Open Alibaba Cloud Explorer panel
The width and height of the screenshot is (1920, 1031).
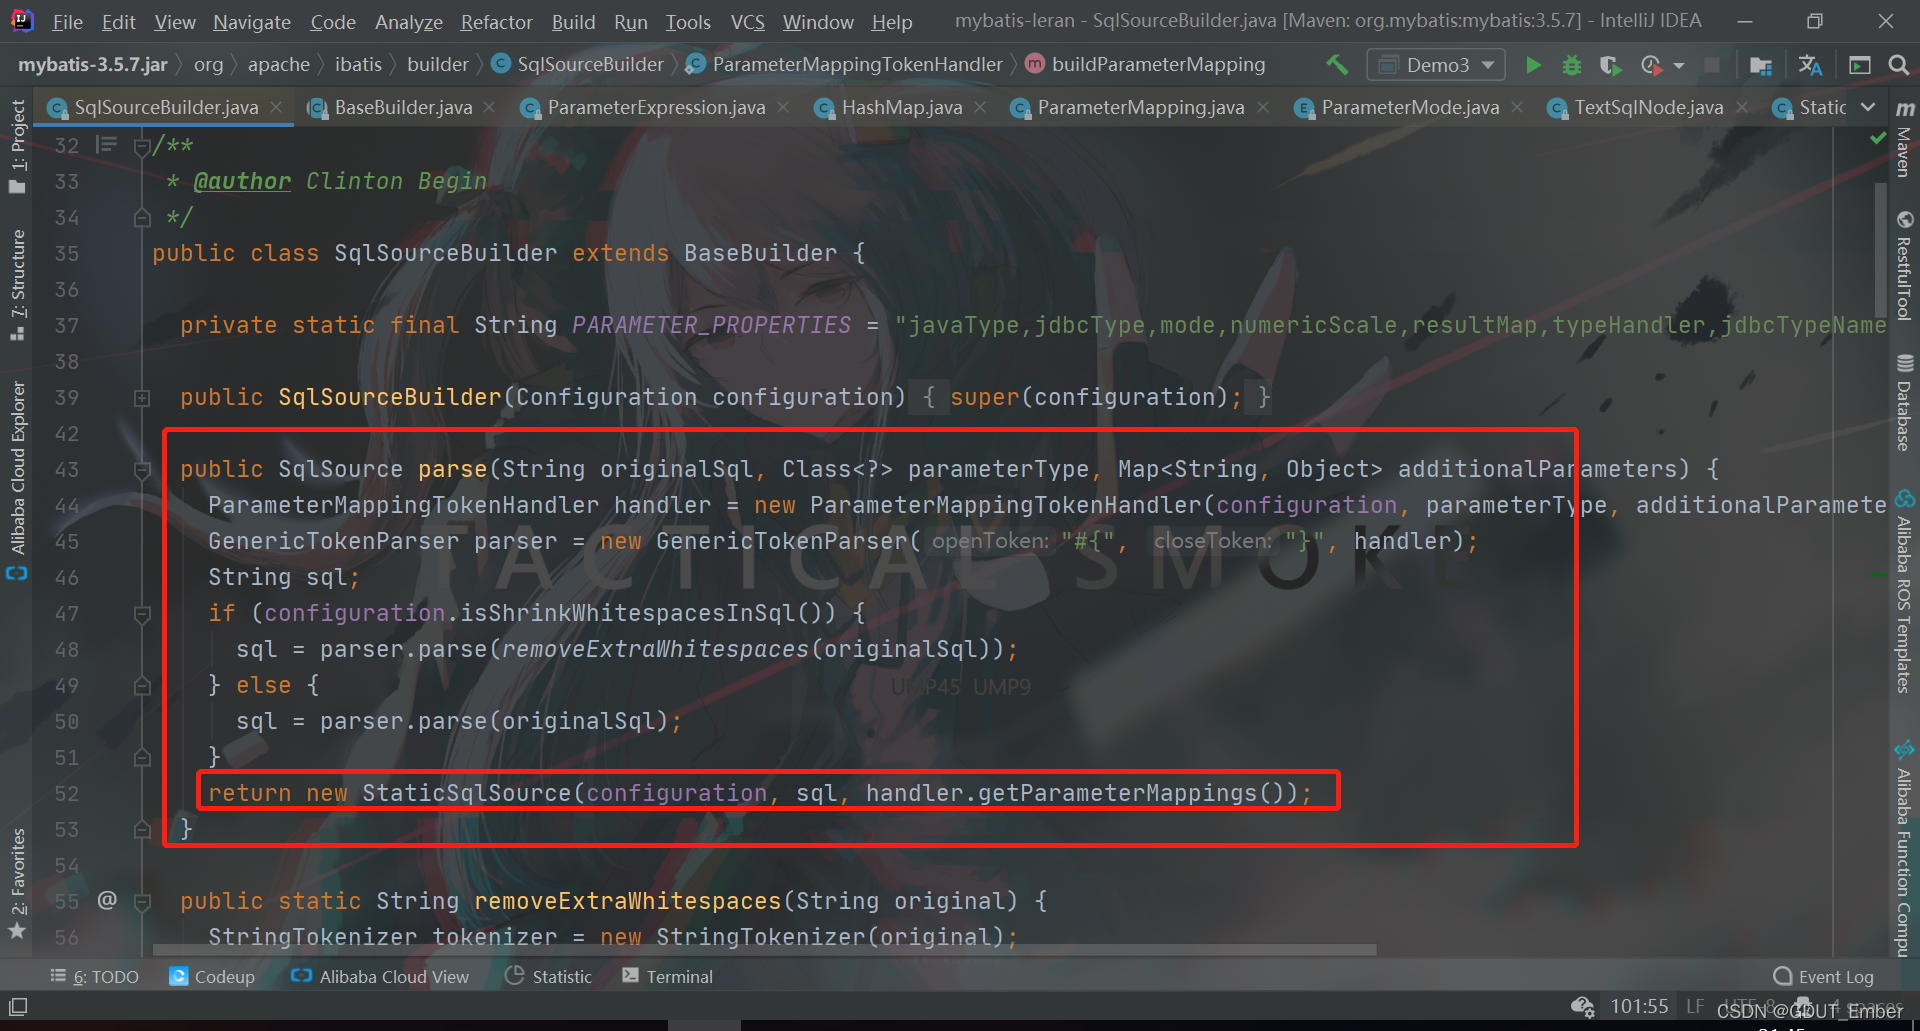pos(17,480)
